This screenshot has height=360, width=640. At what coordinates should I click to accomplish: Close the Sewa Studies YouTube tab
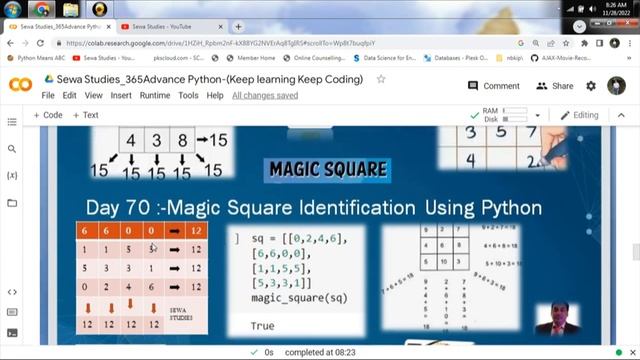[x=220, y=27]
